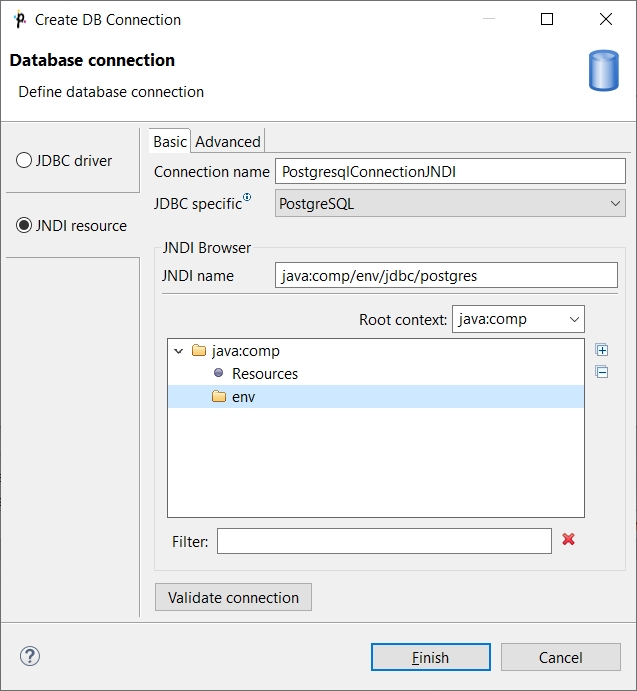
Task: Click the collapse all tree icon
Action: (x=601, y=372)
